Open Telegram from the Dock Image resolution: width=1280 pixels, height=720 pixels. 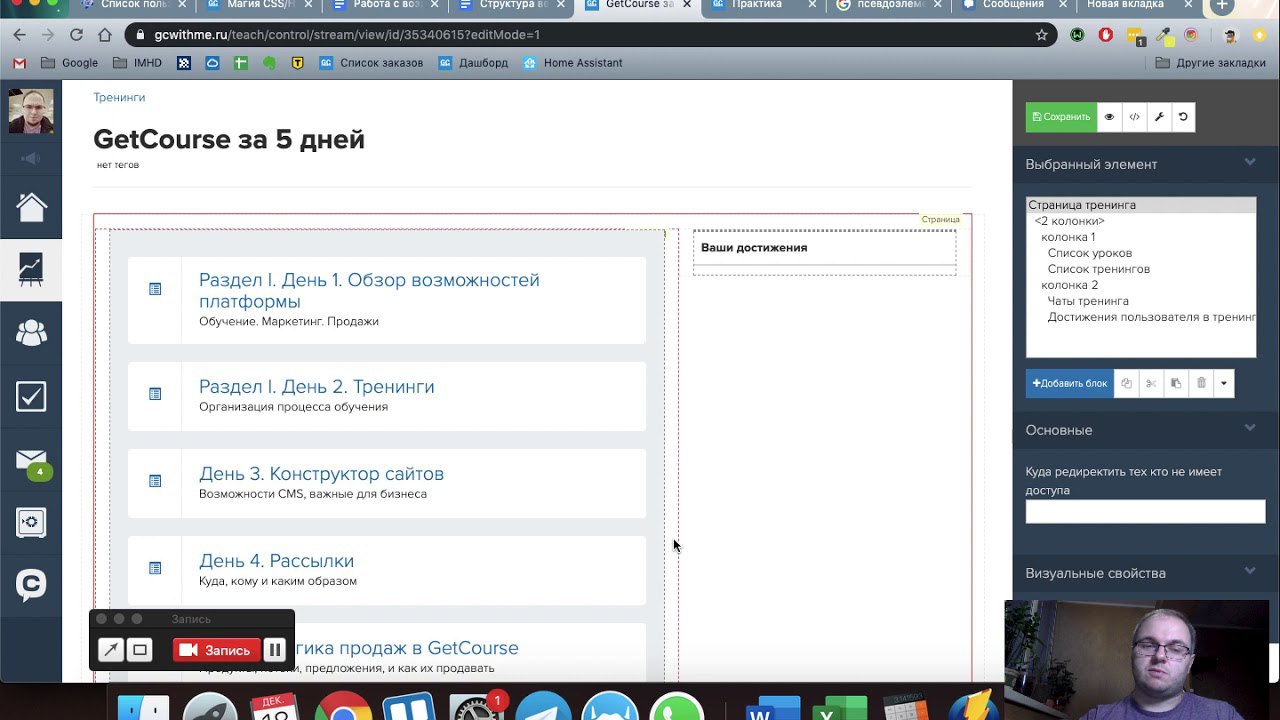[543, 708]
